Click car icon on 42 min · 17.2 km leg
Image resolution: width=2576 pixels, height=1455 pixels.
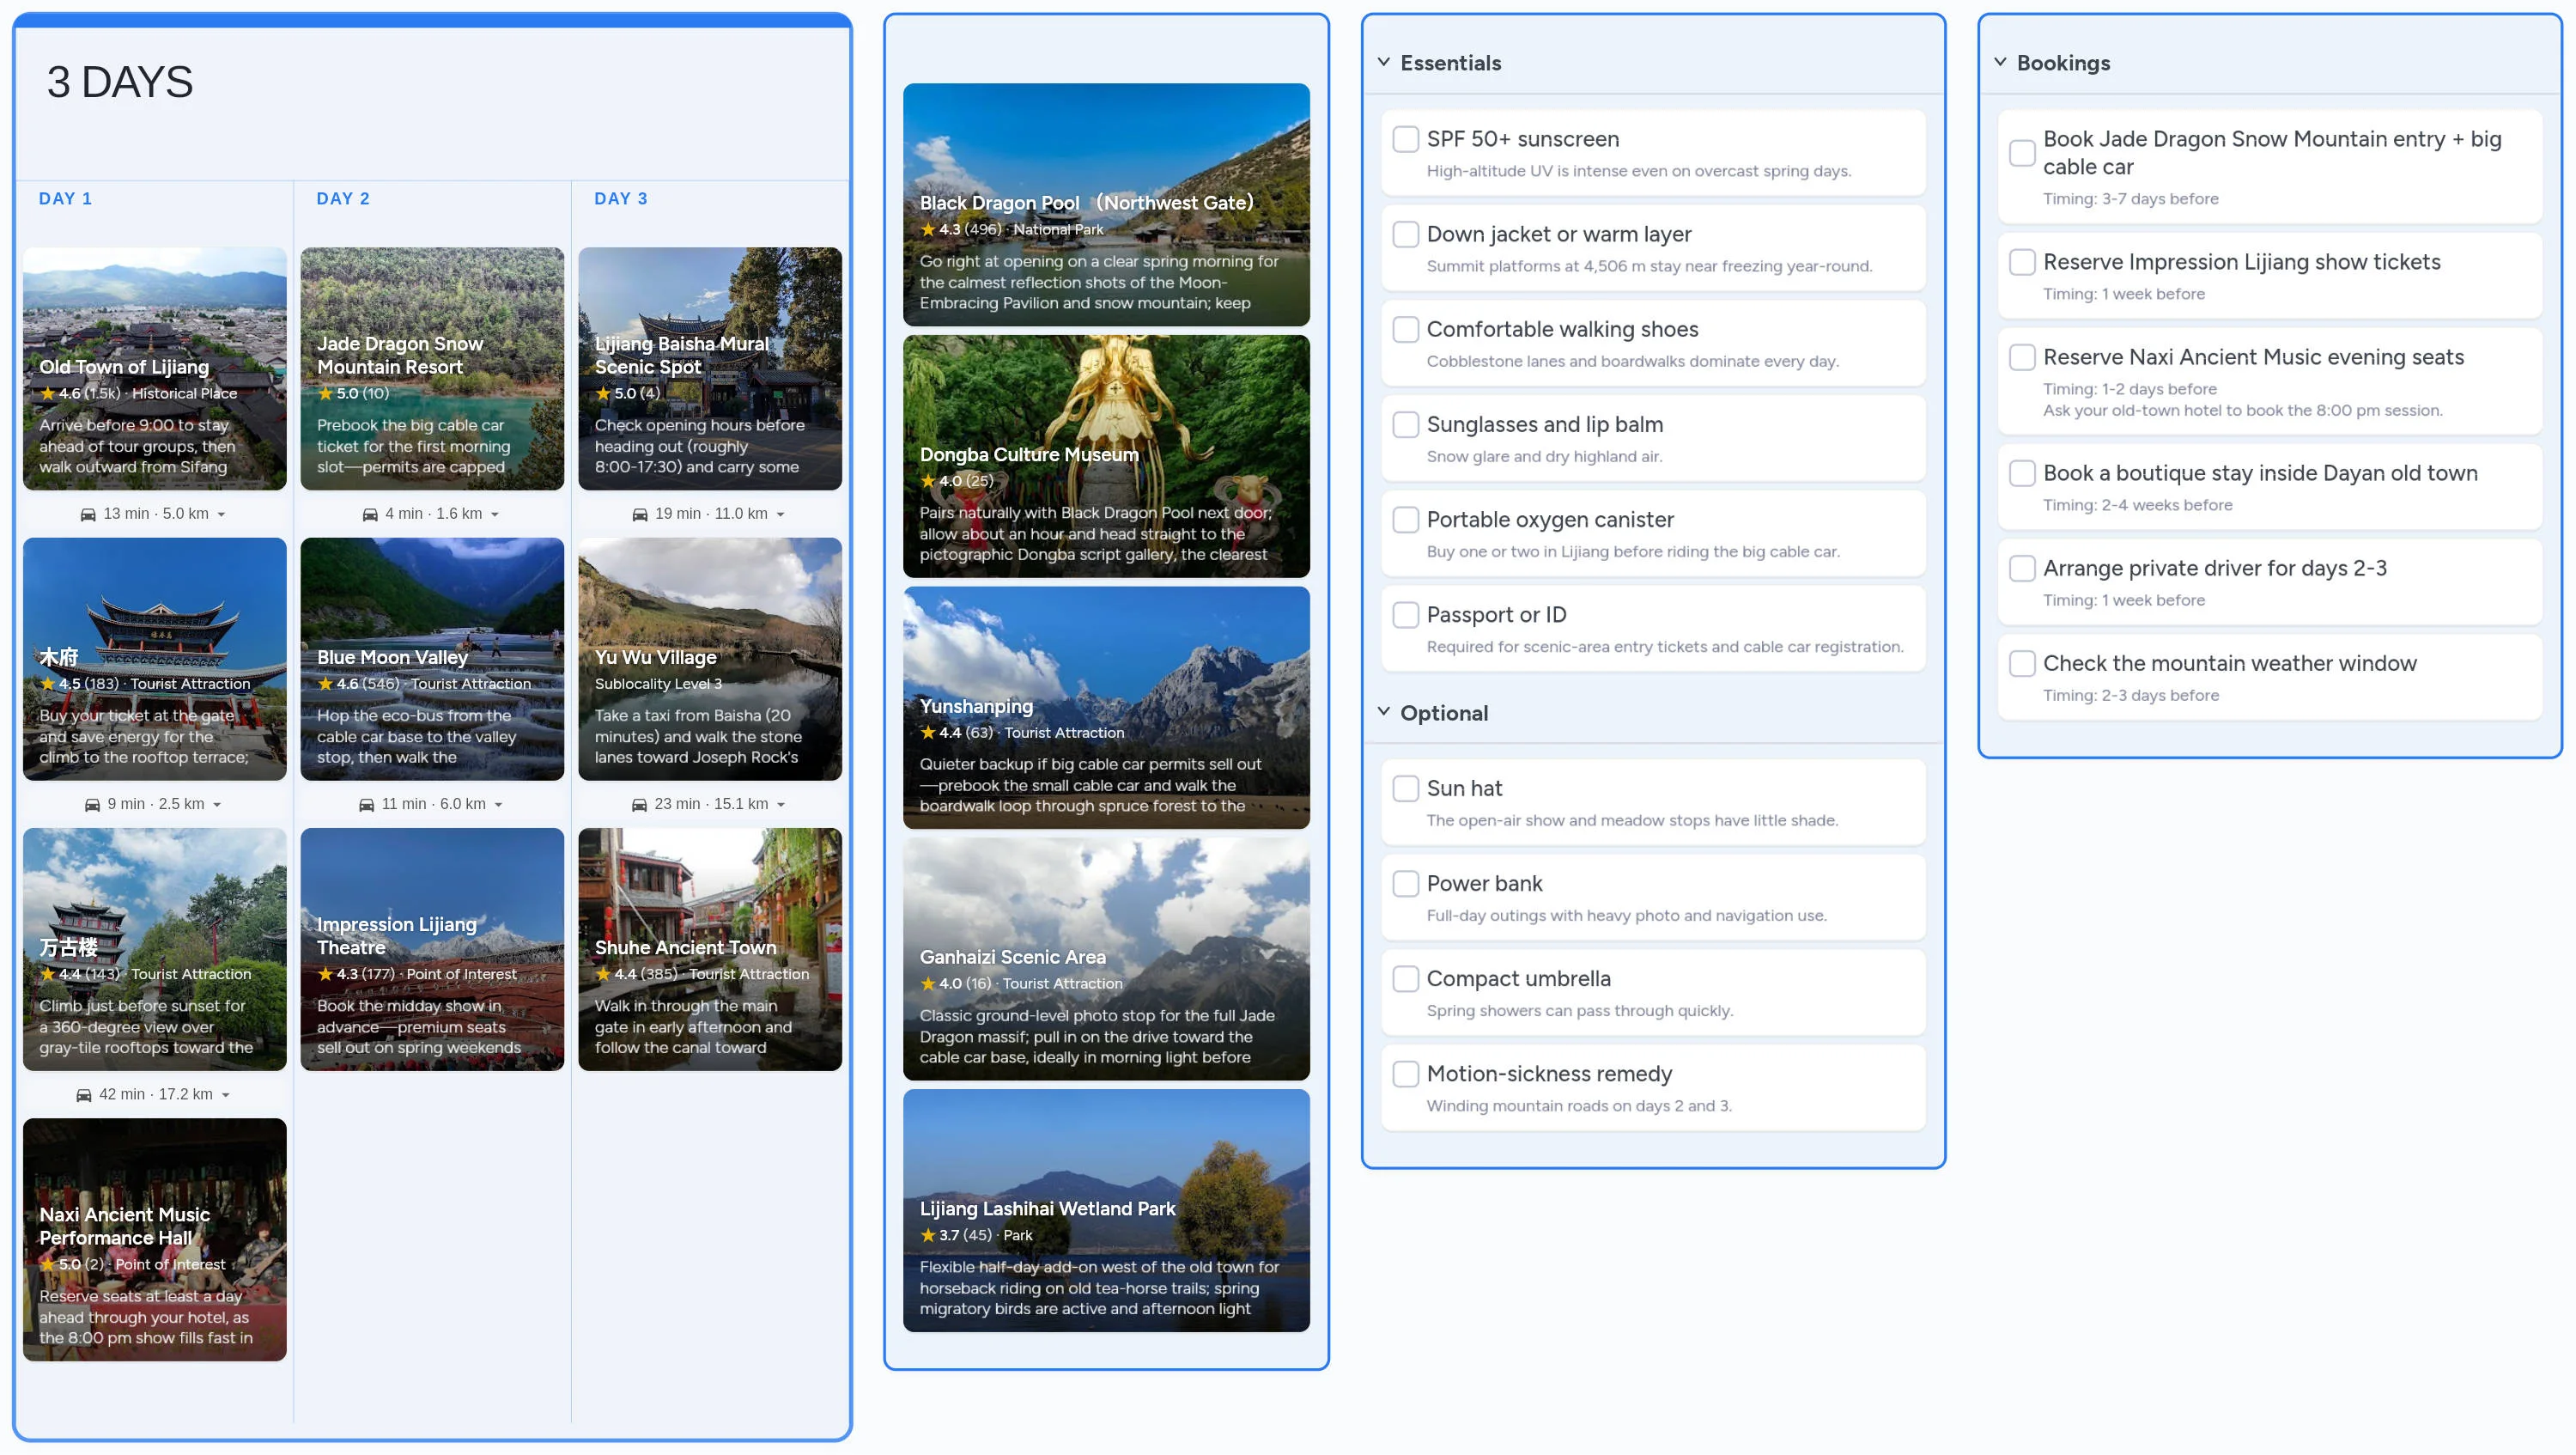click(x=84, y=1095)
